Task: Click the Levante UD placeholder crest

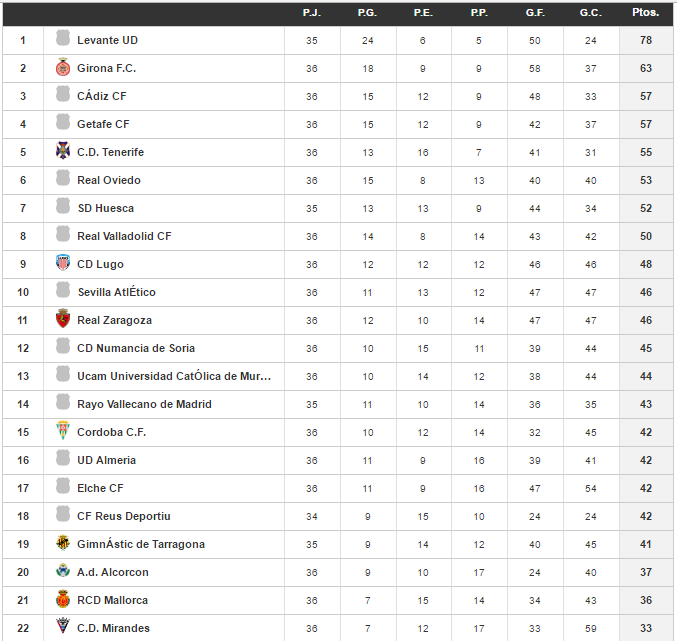Action: [x=63, y=40]
